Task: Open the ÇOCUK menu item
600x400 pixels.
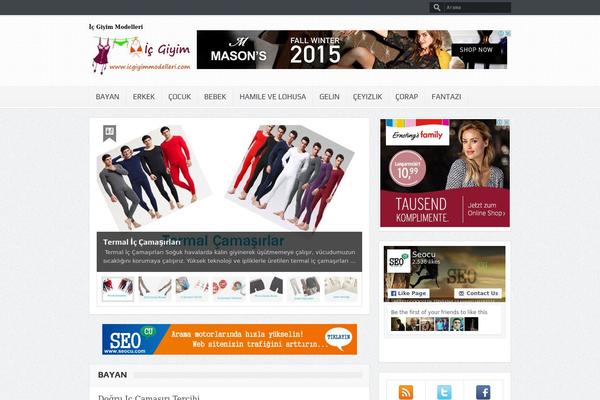Action: 179,97
